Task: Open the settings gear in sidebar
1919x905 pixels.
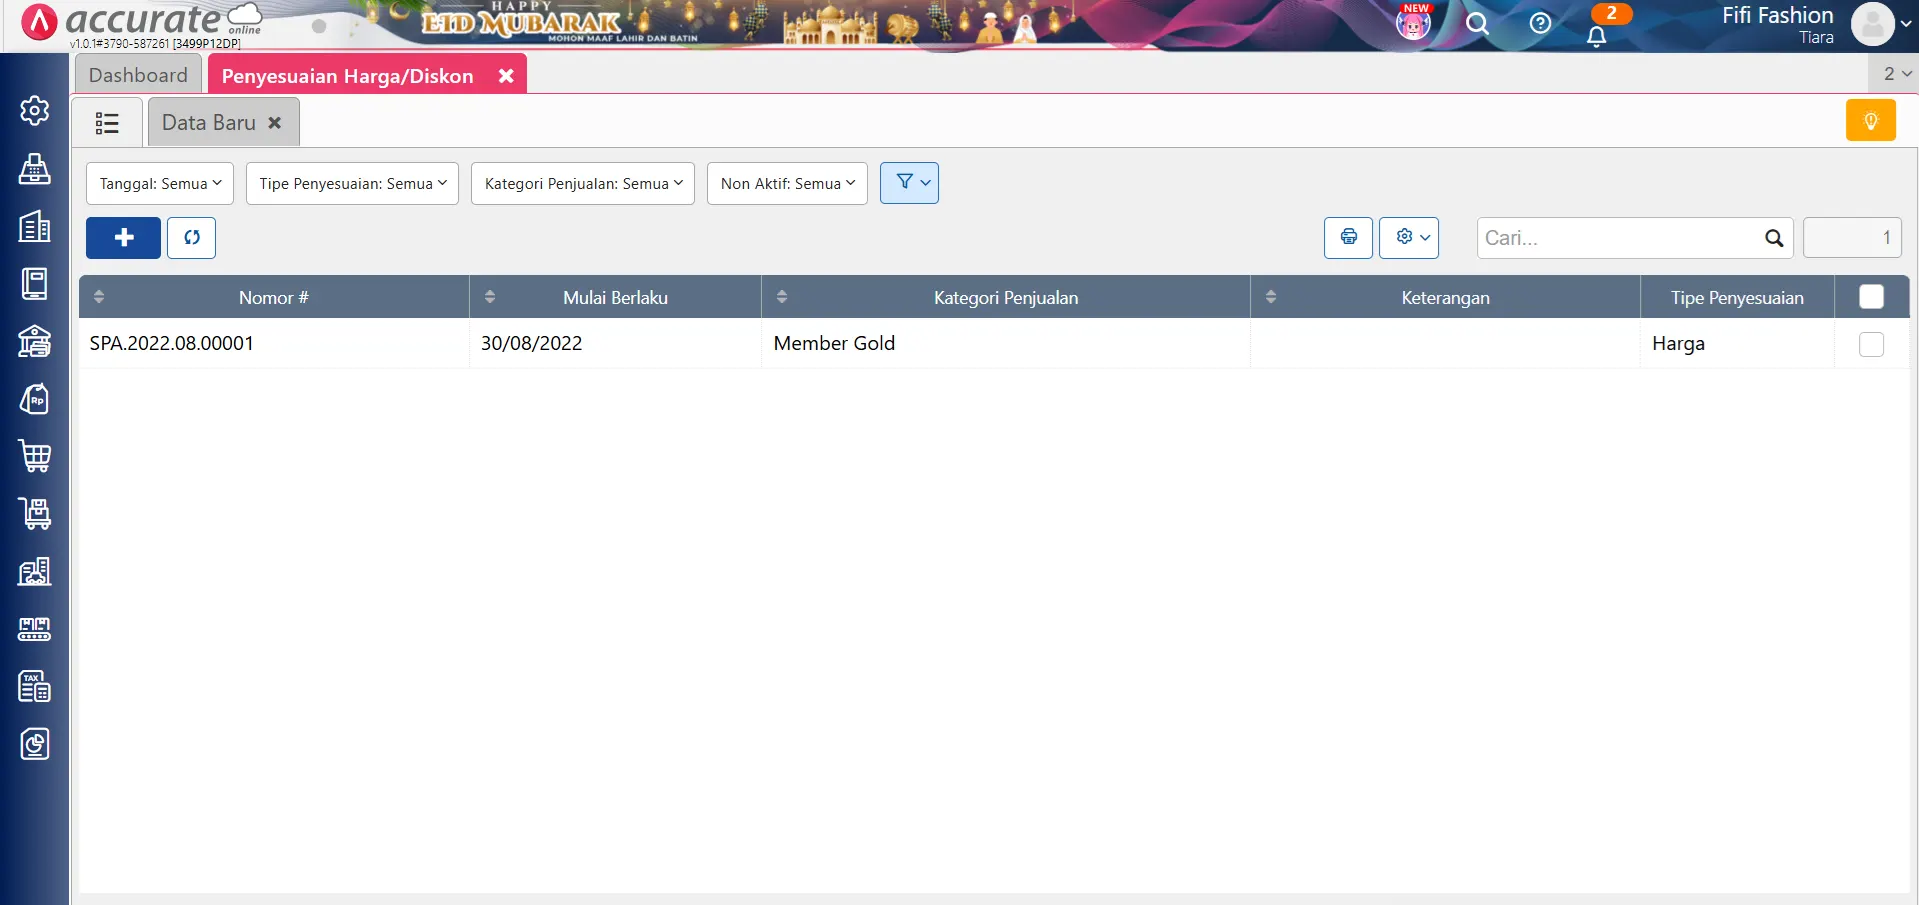Action: (35, 110)
